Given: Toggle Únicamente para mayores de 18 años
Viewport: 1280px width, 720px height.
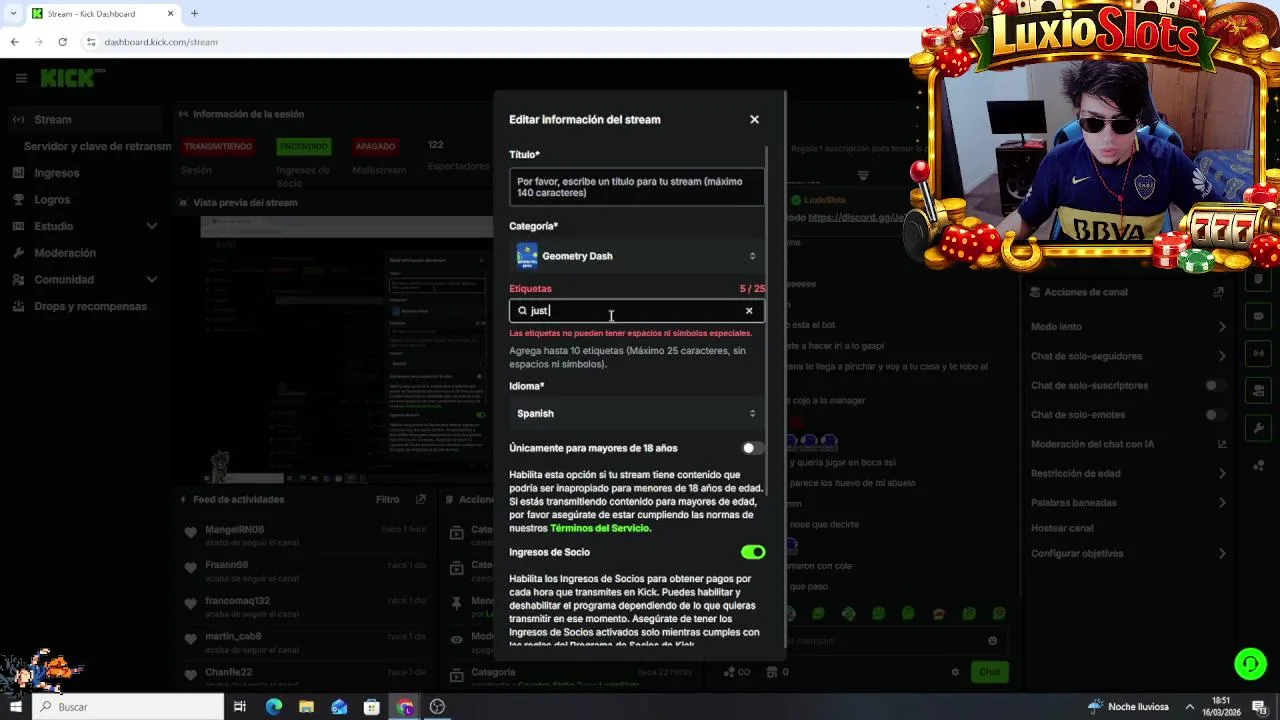Looking at the screenshot, I should (753, 448).
